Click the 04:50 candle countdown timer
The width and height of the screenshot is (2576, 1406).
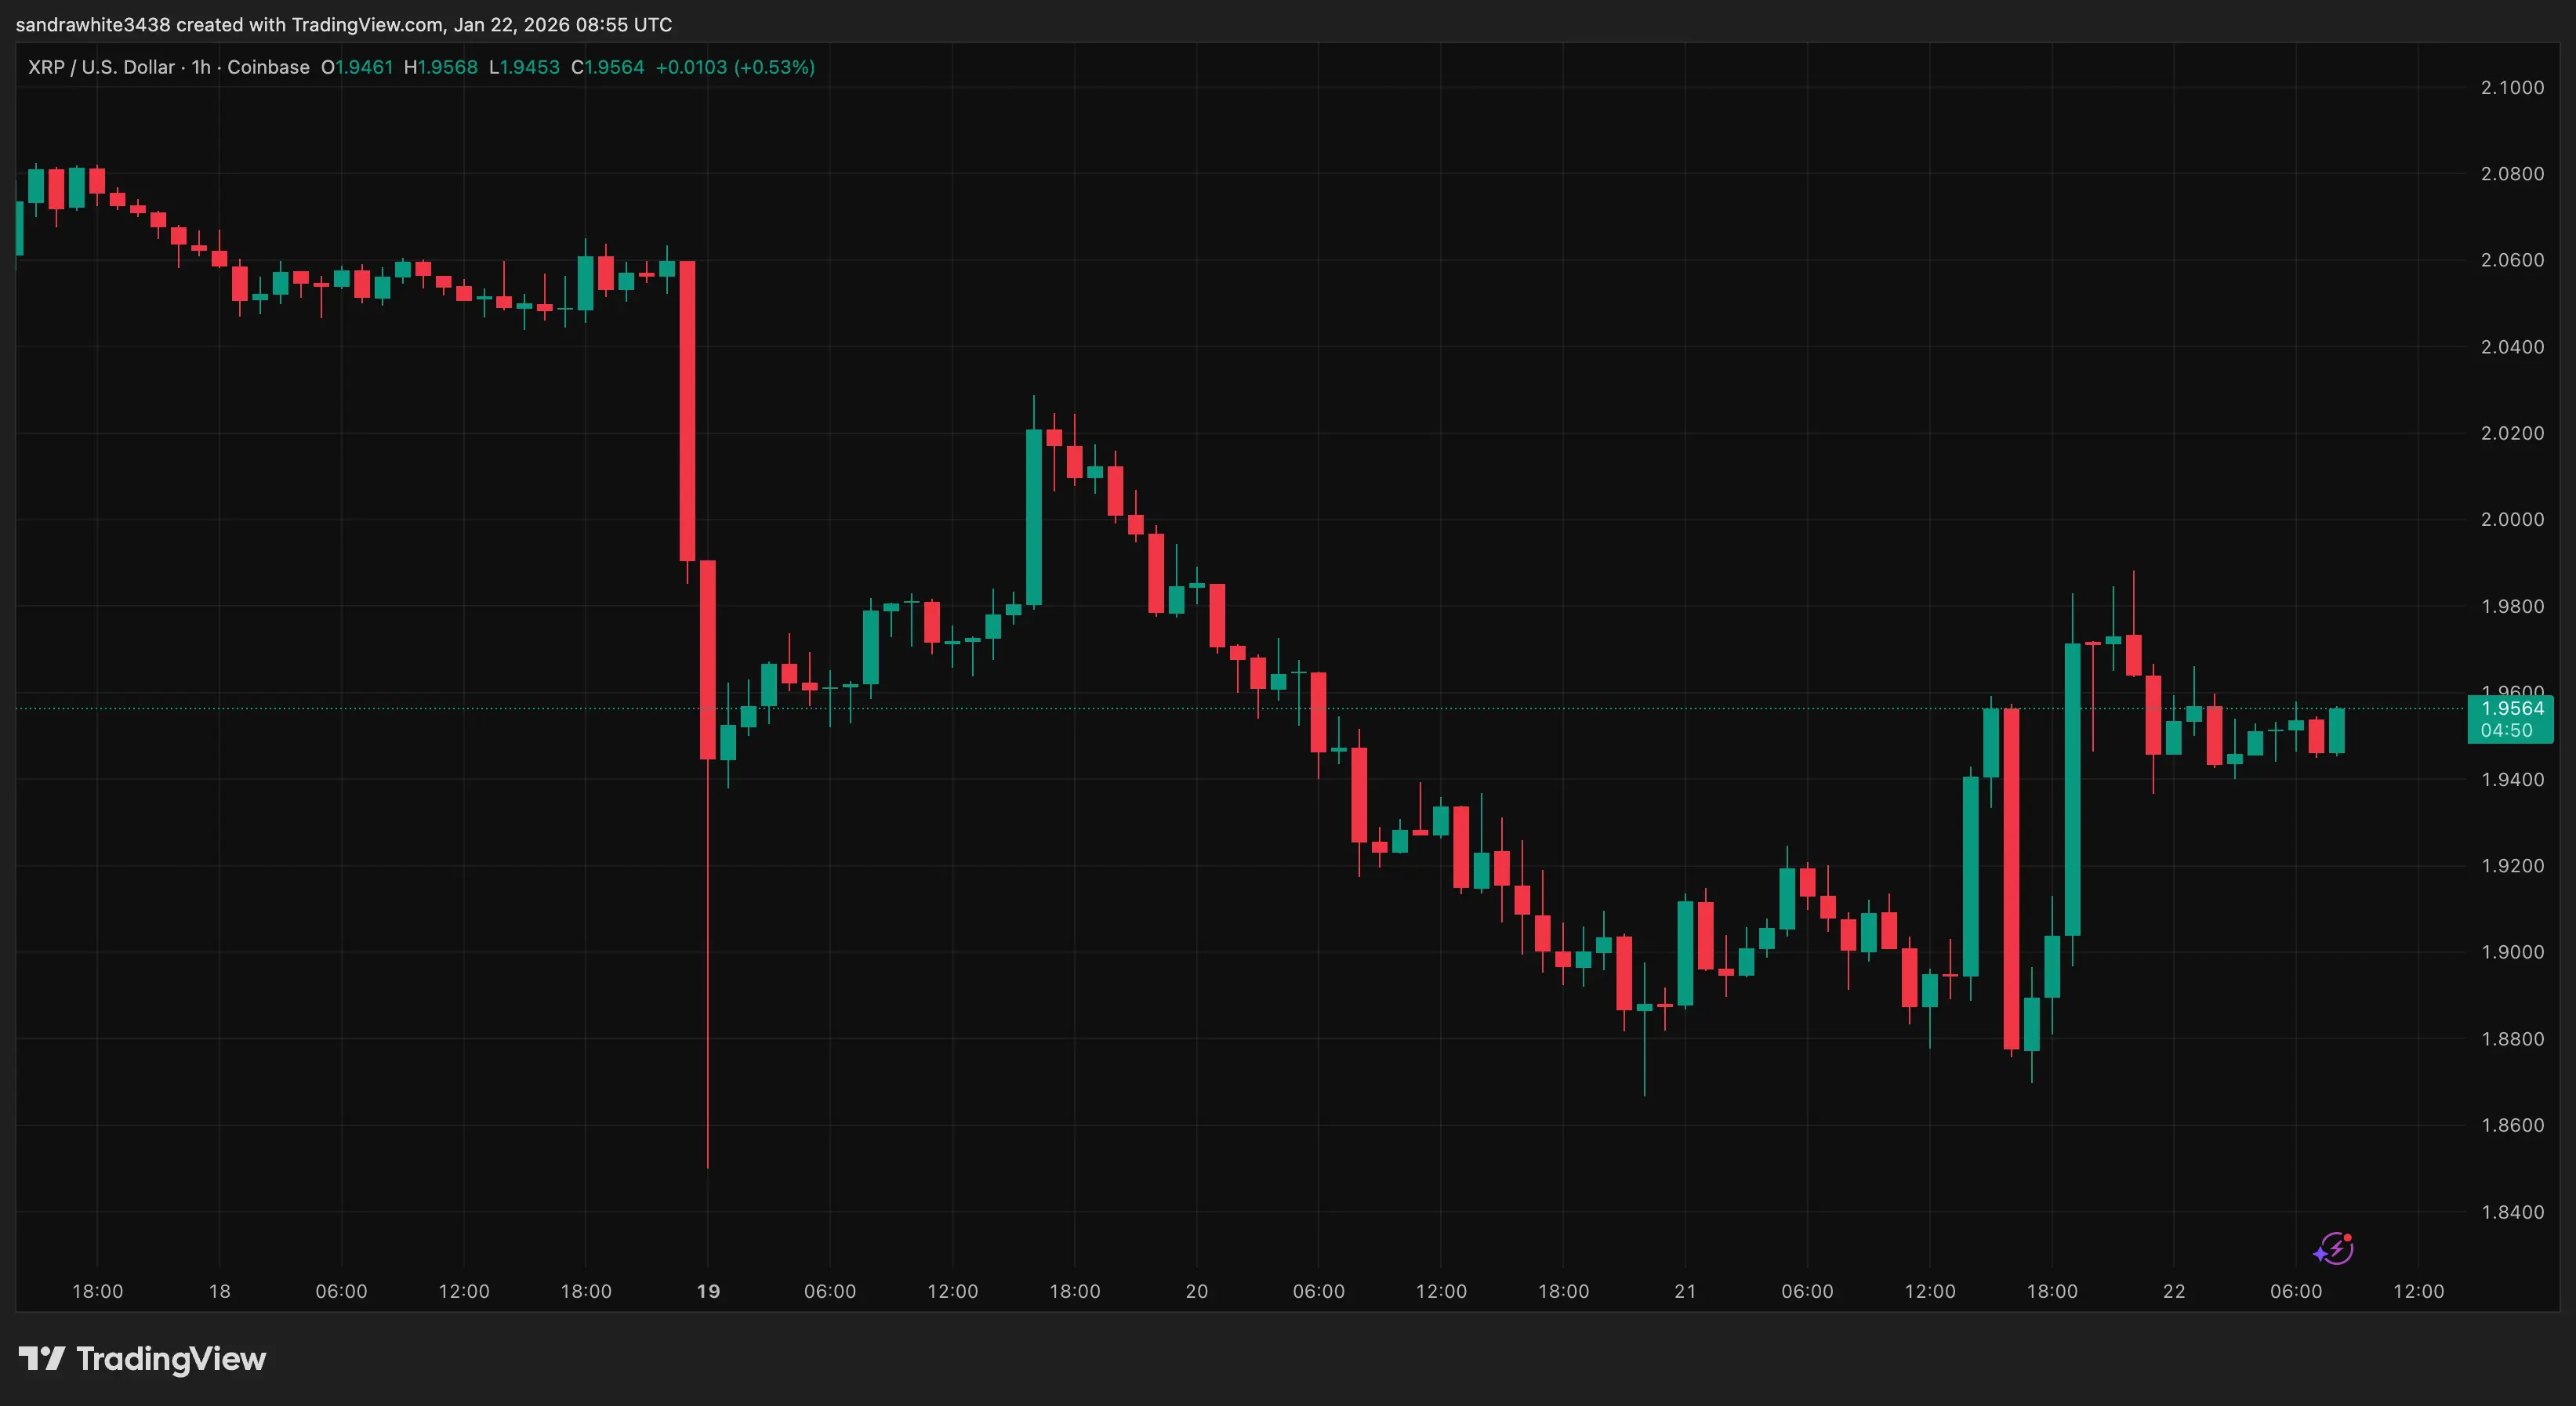[x=2507, y=730]
